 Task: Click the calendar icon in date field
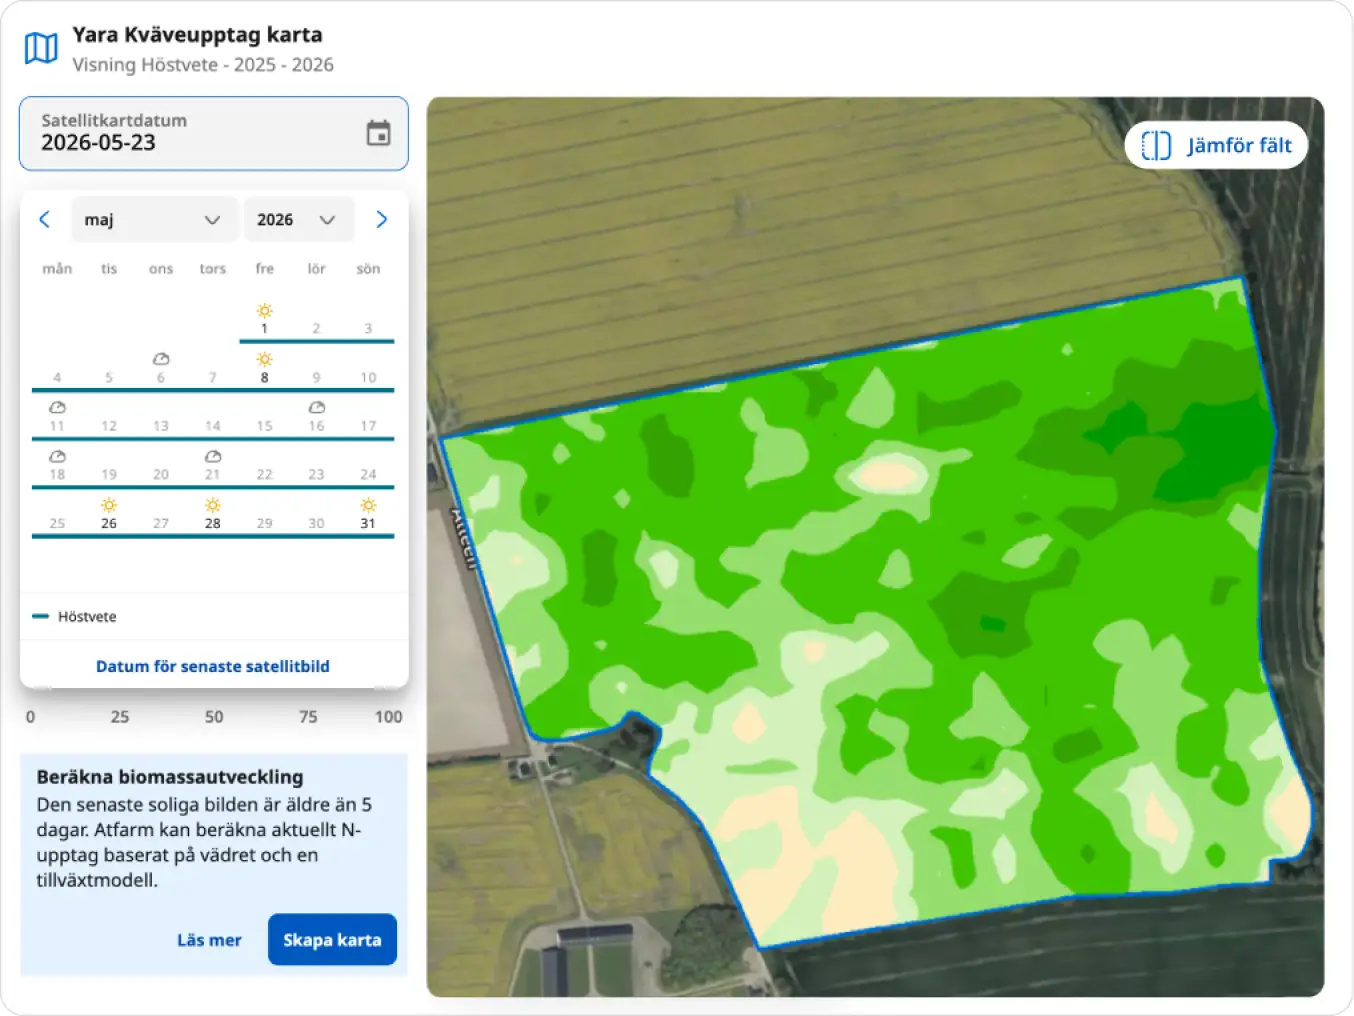[378, 133]
